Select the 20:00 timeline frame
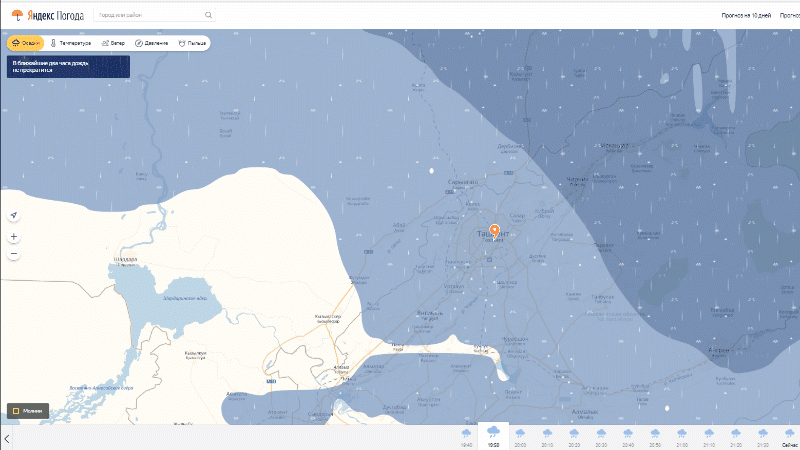 coord(520,438)
